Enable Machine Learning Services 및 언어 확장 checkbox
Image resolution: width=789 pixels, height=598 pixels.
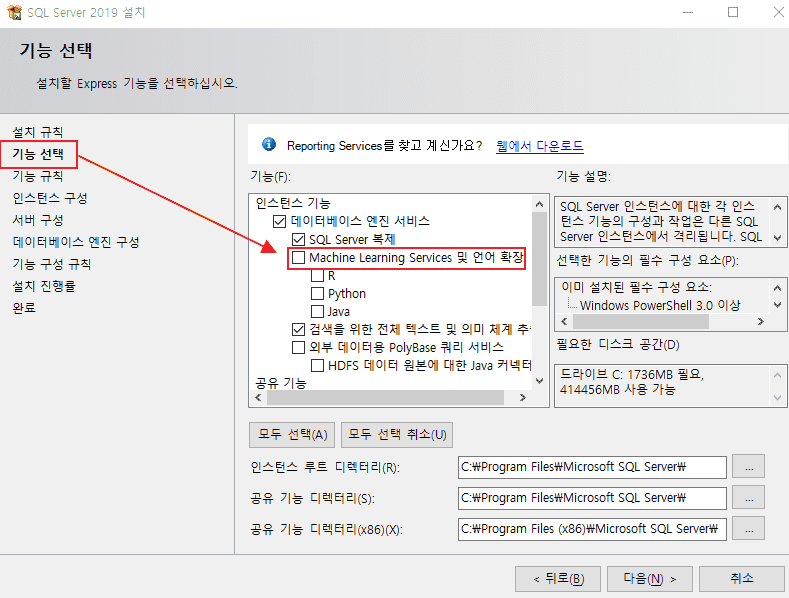point(298,258)
